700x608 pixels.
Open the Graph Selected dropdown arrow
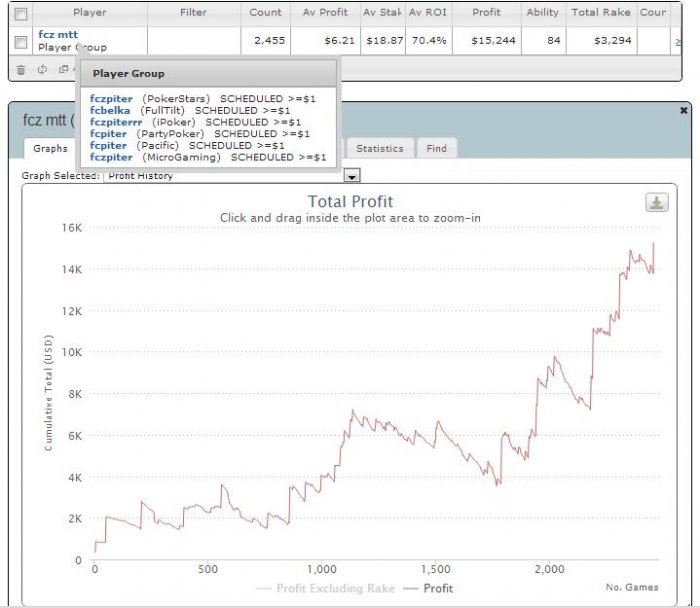[352, 176]
